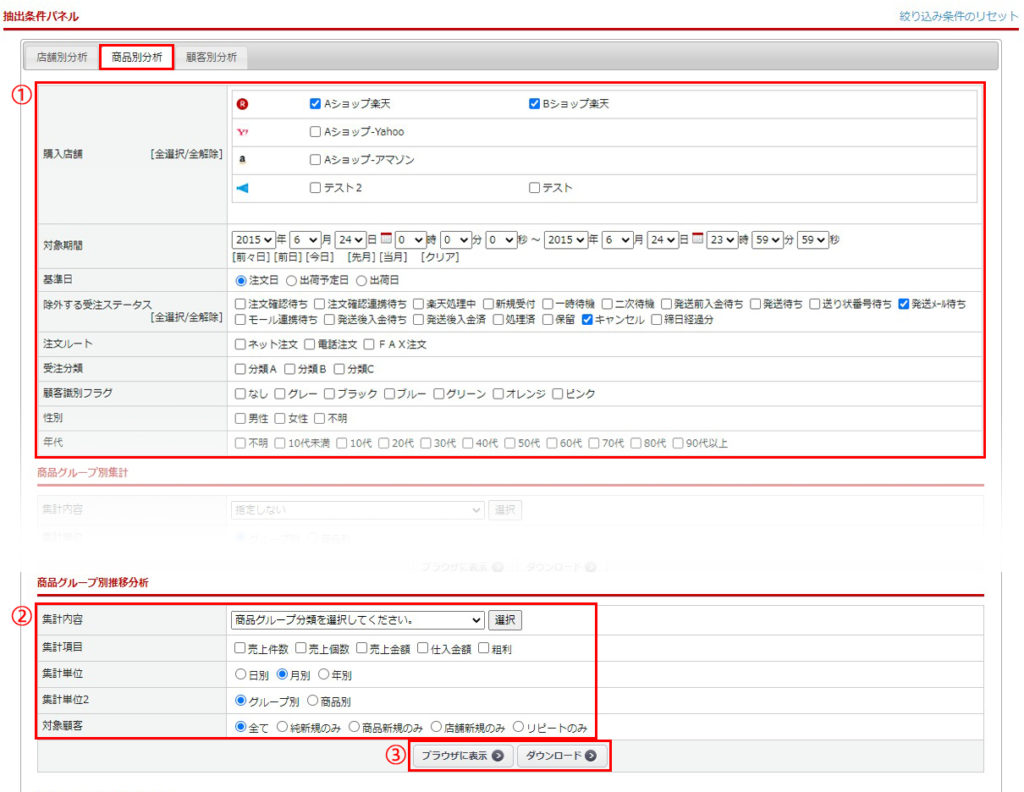Click the blue megaphone store icon

point(242,188)
